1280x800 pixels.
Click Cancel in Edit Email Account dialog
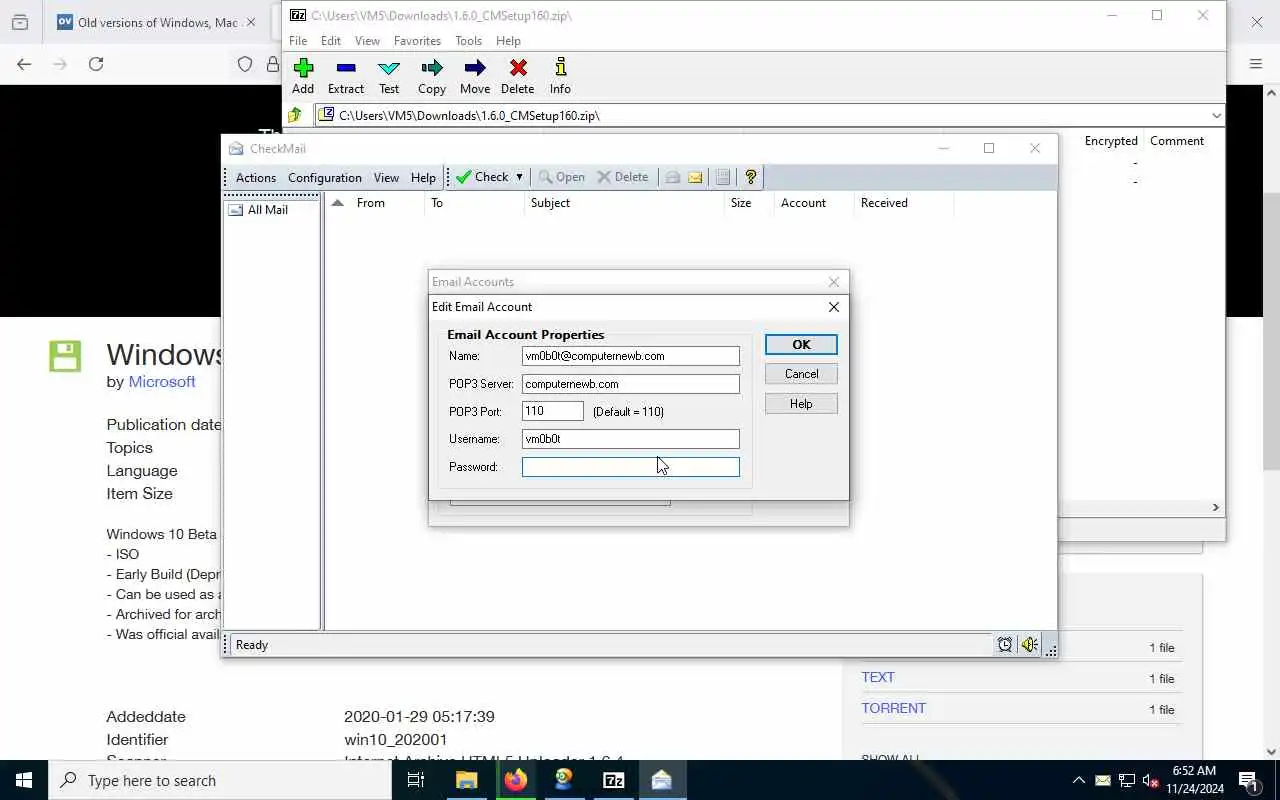coord(801,374)
